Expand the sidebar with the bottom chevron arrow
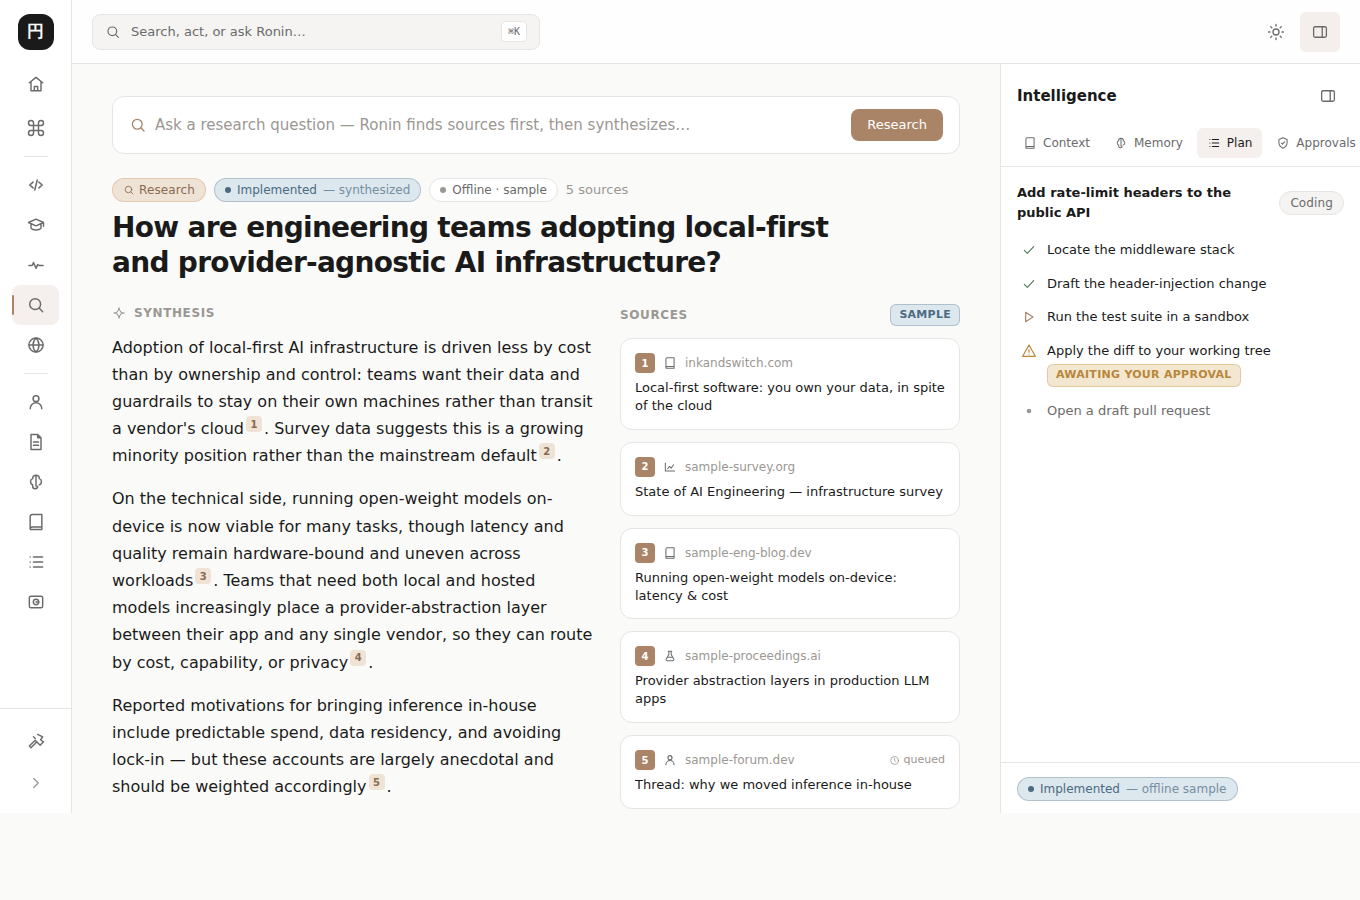The image size is (1360, 900). 36,783
